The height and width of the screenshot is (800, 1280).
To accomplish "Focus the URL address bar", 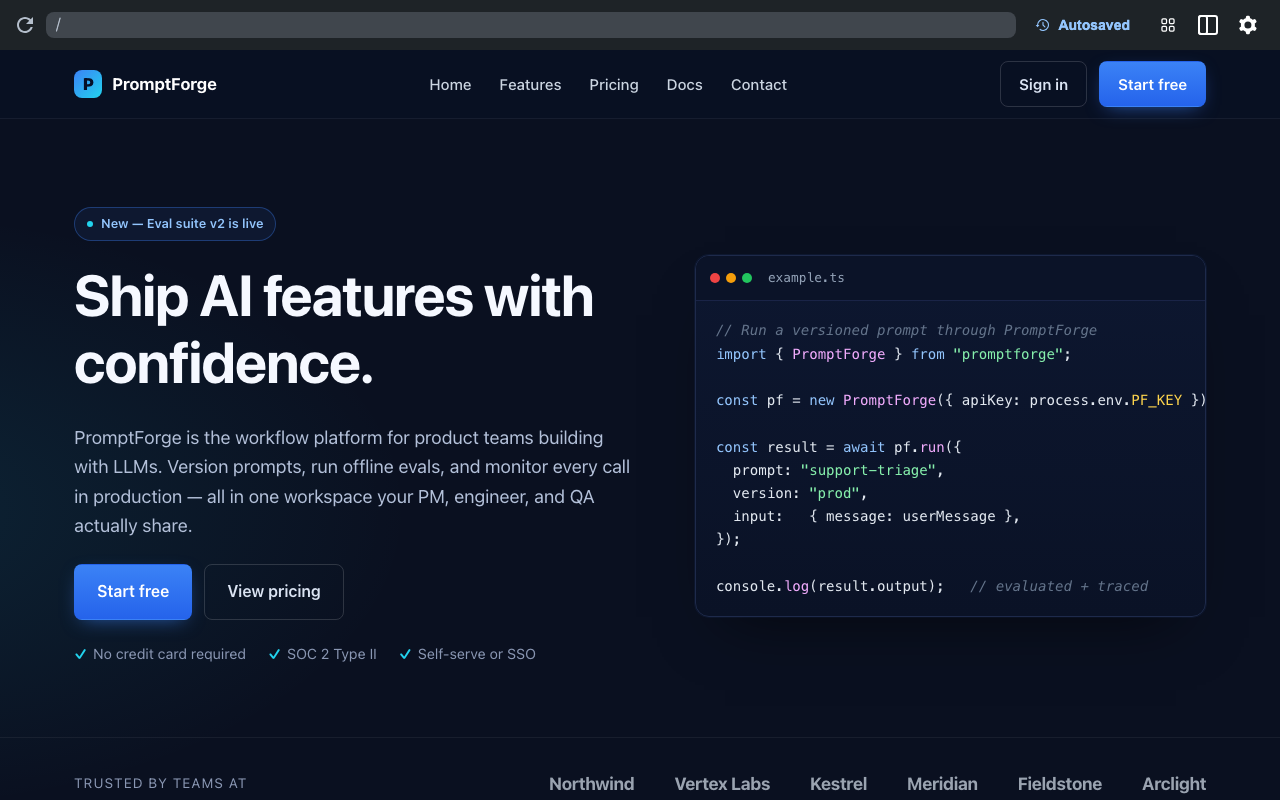I will click(531, 25).
